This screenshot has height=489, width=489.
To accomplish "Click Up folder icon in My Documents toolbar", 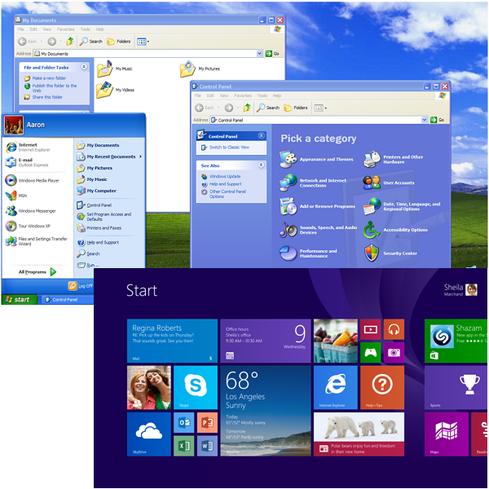I will [70, 41].
